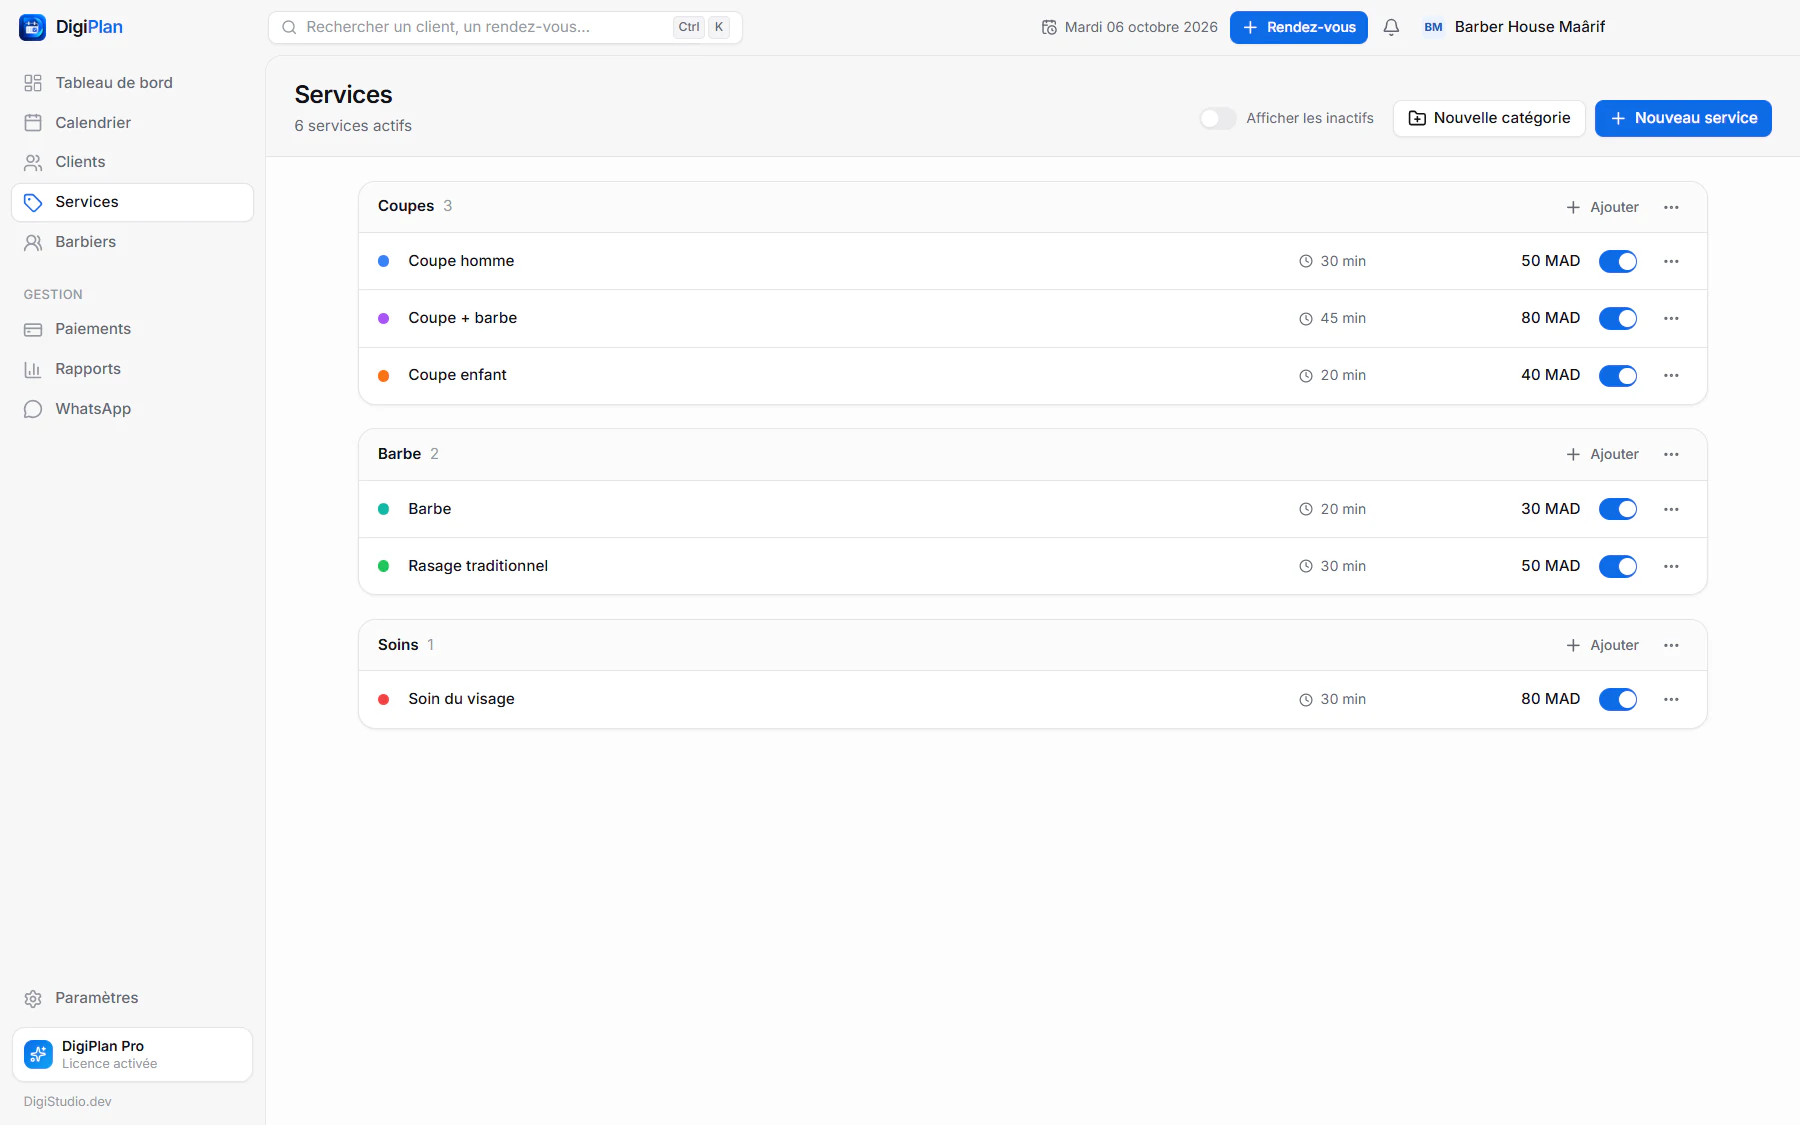Open more options for Soins category
Viewport: 1800px width, 1125px height.
pyautogui.click(x=1671, y=645)
